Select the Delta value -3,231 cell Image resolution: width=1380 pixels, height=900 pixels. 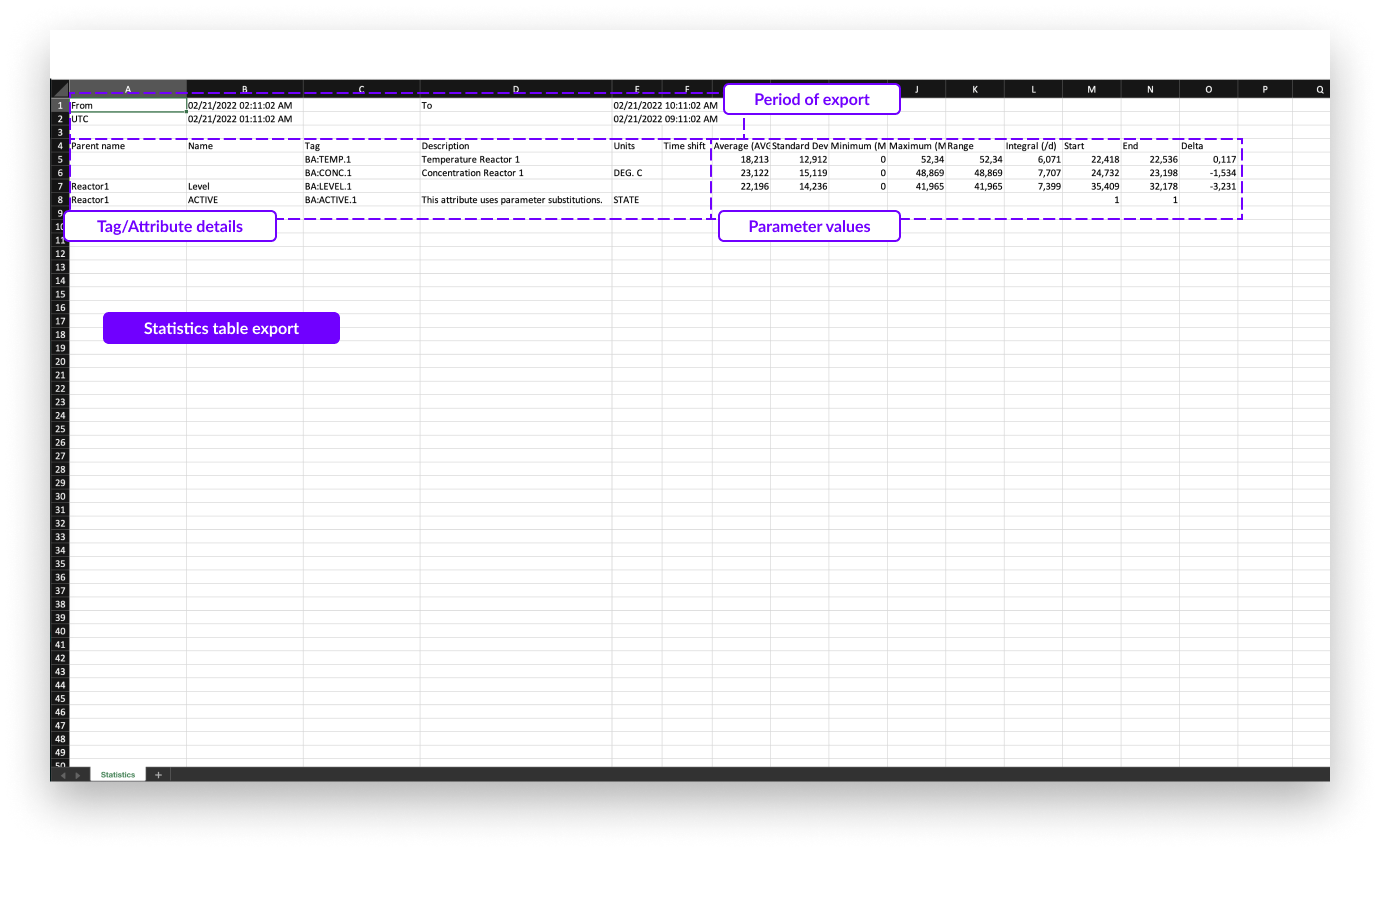pyautogui.click(x=1209, y=186)
